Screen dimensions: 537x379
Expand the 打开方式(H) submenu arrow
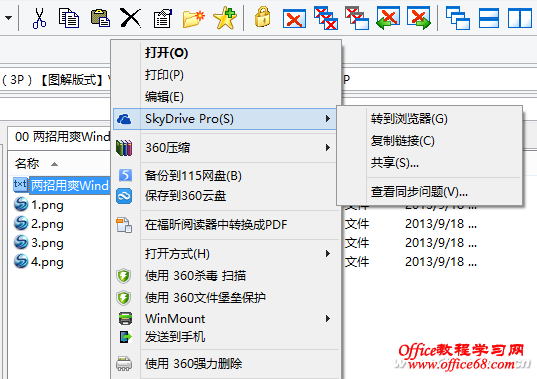point(328,254)
